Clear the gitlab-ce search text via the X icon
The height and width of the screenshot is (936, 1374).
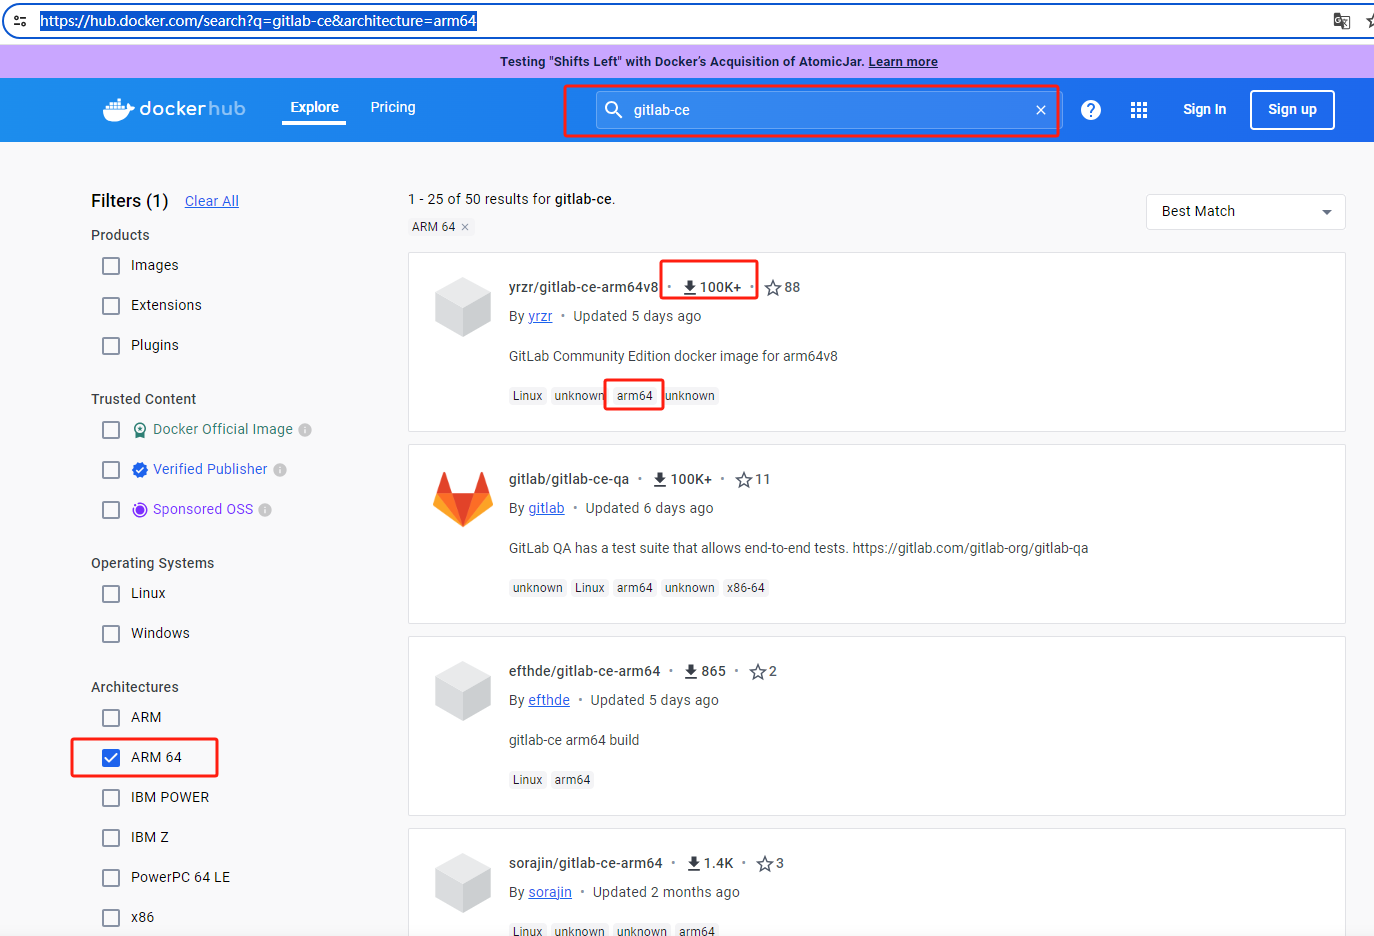(x=1040, y=110)
